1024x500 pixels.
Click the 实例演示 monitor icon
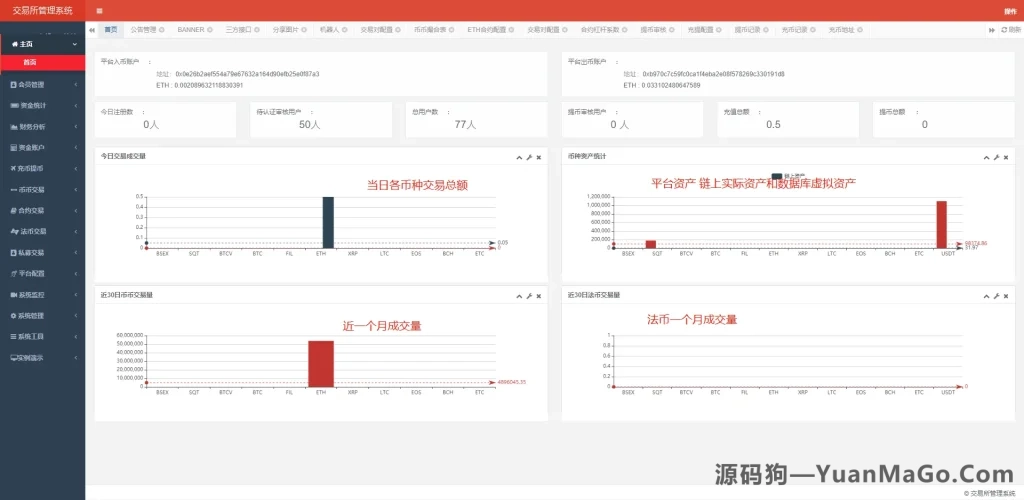pyautogui.click(x=14, y=358)
